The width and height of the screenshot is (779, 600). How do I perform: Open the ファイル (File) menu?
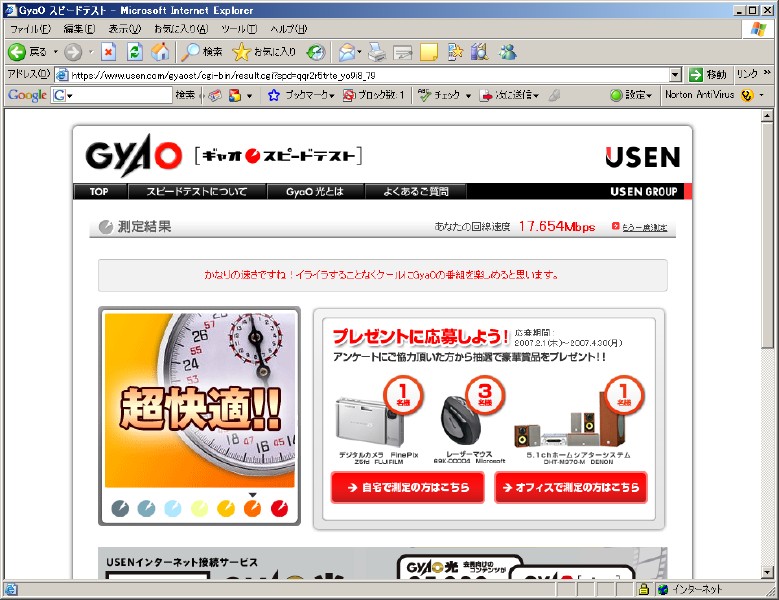(x=29, y=29)
